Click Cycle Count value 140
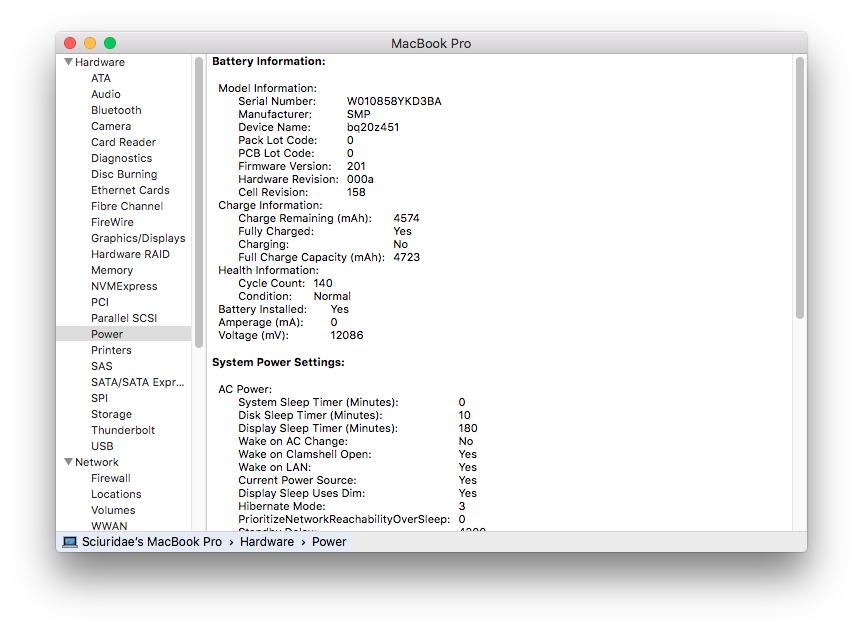Screen dimensions: 863x632 click(323, 283)
